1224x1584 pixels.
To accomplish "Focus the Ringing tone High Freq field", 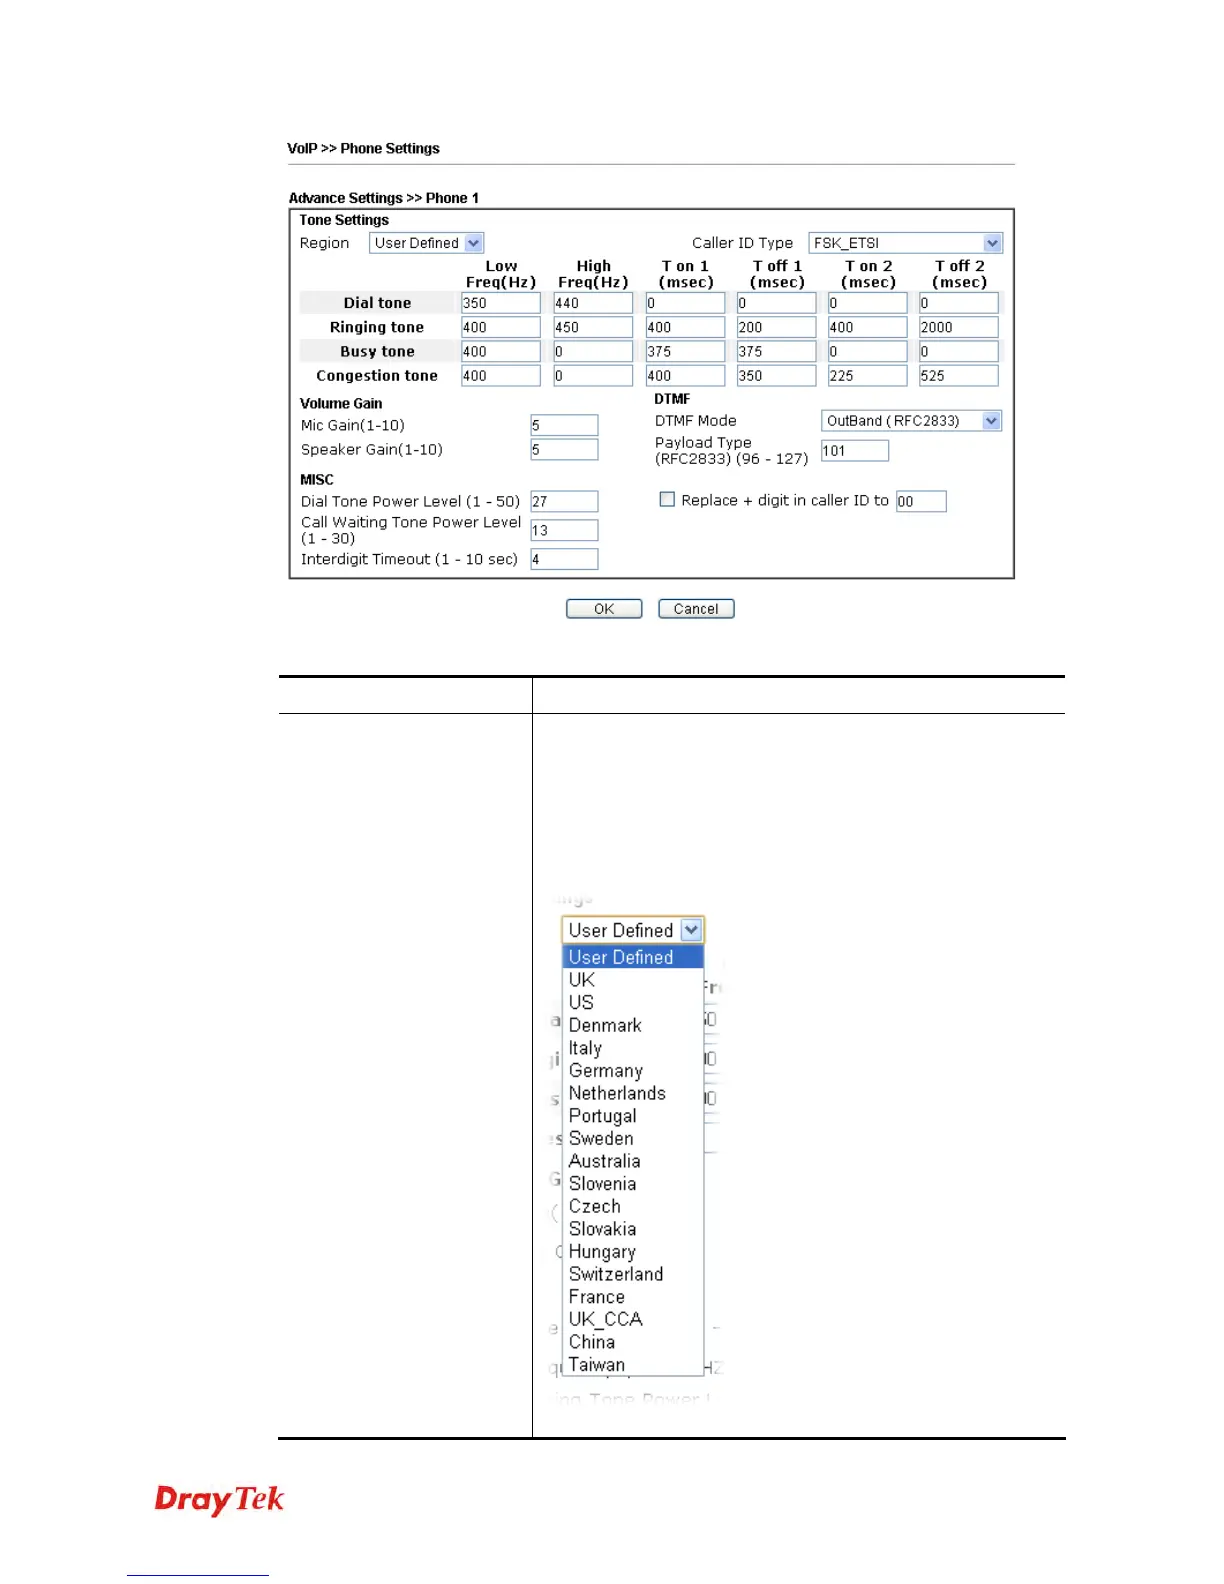I will coord(593,327).
